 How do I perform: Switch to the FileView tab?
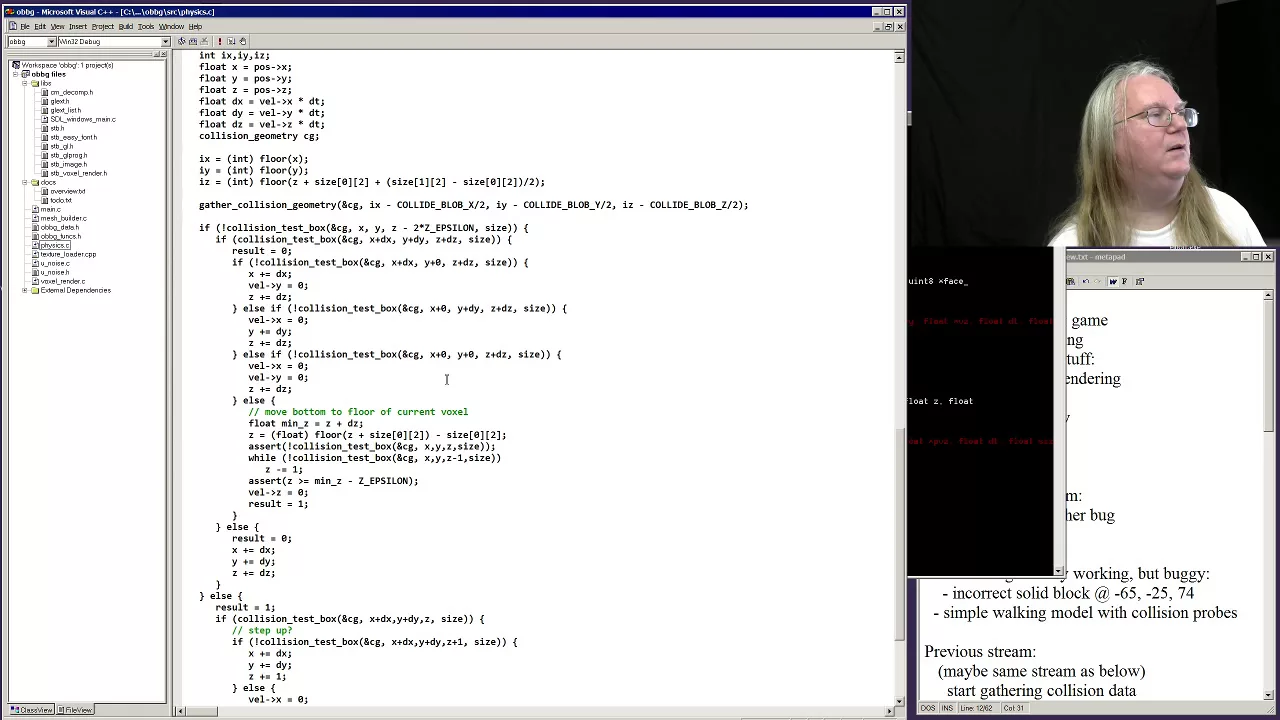(x=75, y=710)
